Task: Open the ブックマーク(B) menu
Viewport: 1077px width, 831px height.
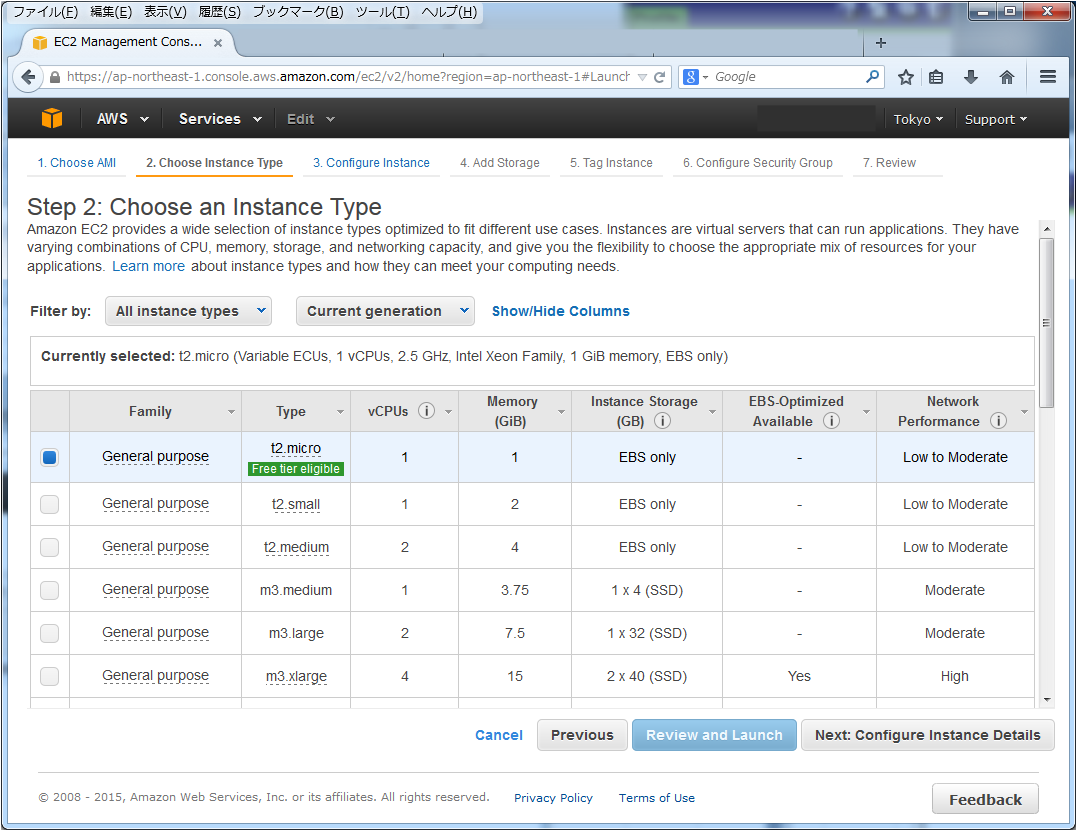Action: 297,12
